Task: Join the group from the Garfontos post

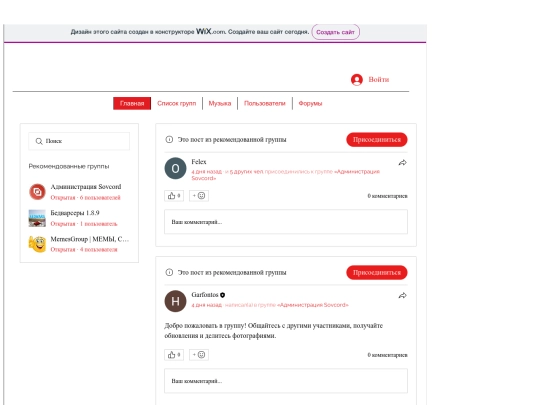Action: pyautogui.click(x=377, y=272)
